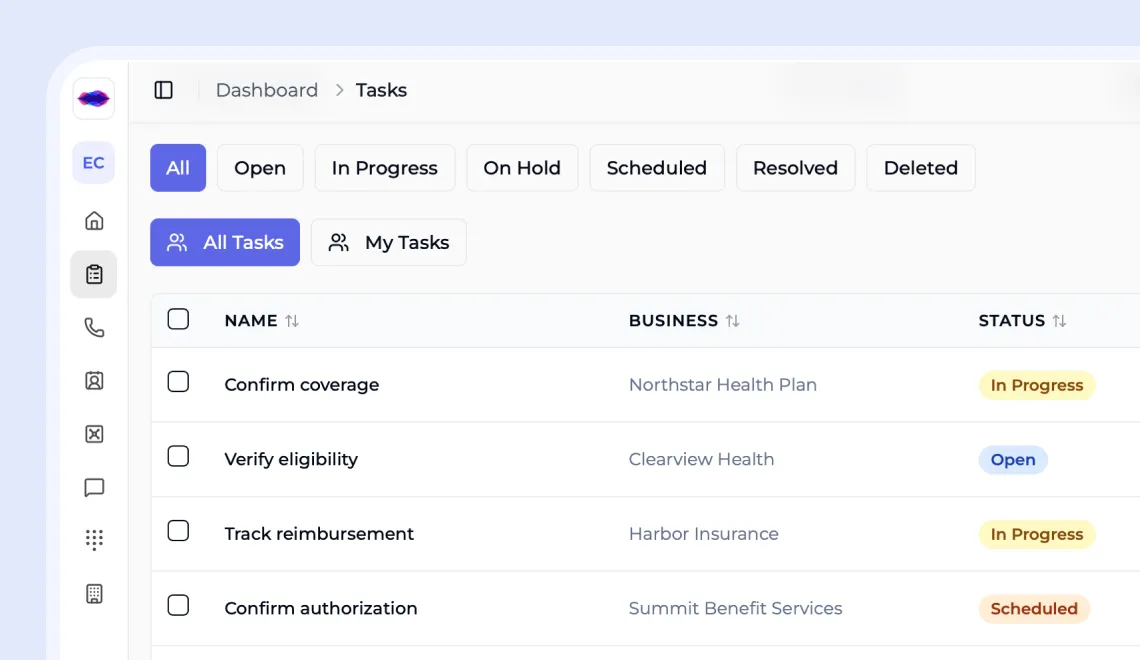Check the Verify eligibility row checkbox

pos(178,456)
